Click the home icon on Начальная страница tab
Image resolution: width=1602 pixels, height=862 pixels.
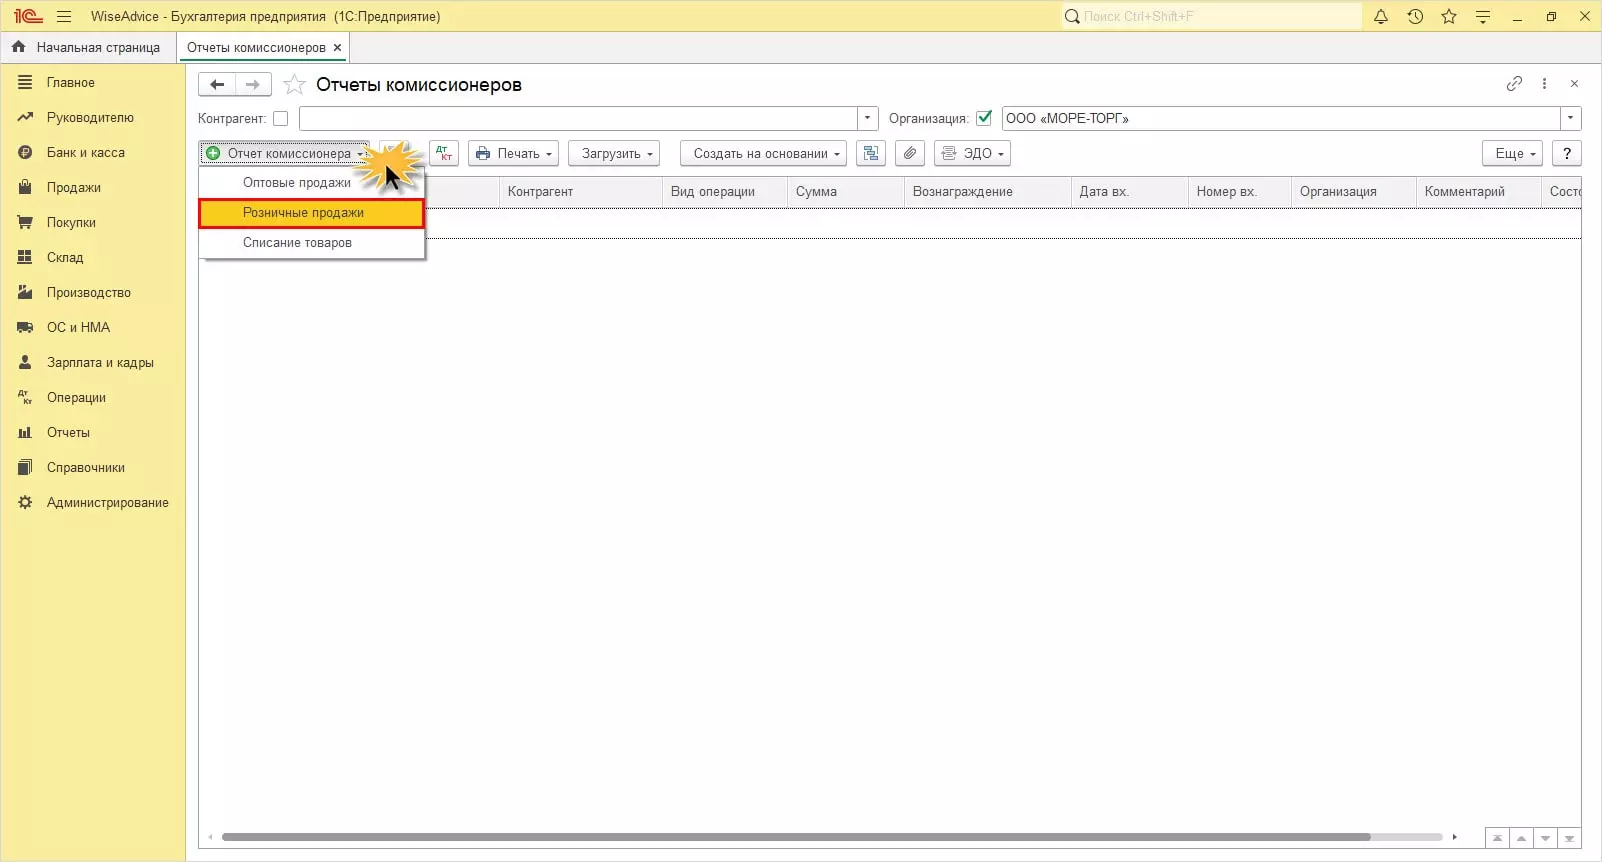(19, 47)
